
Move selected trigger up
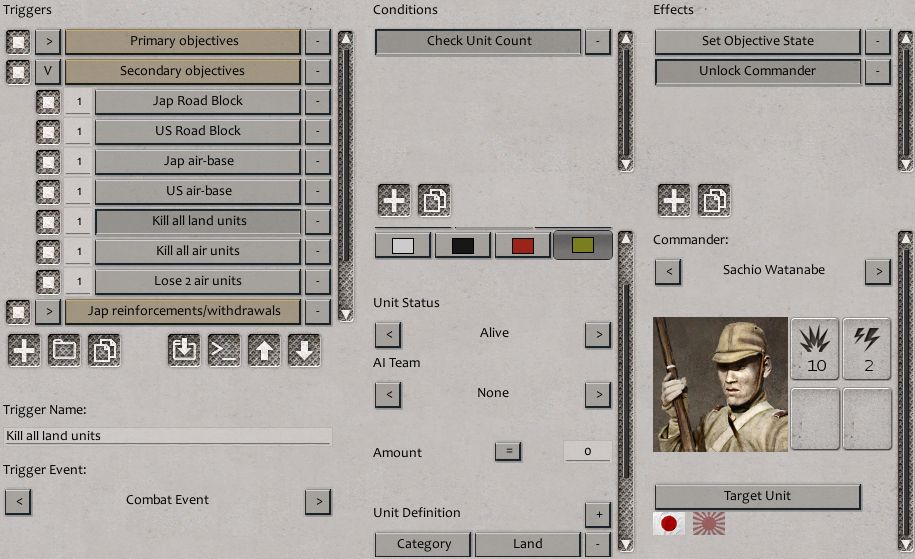[x=264, y=351]
